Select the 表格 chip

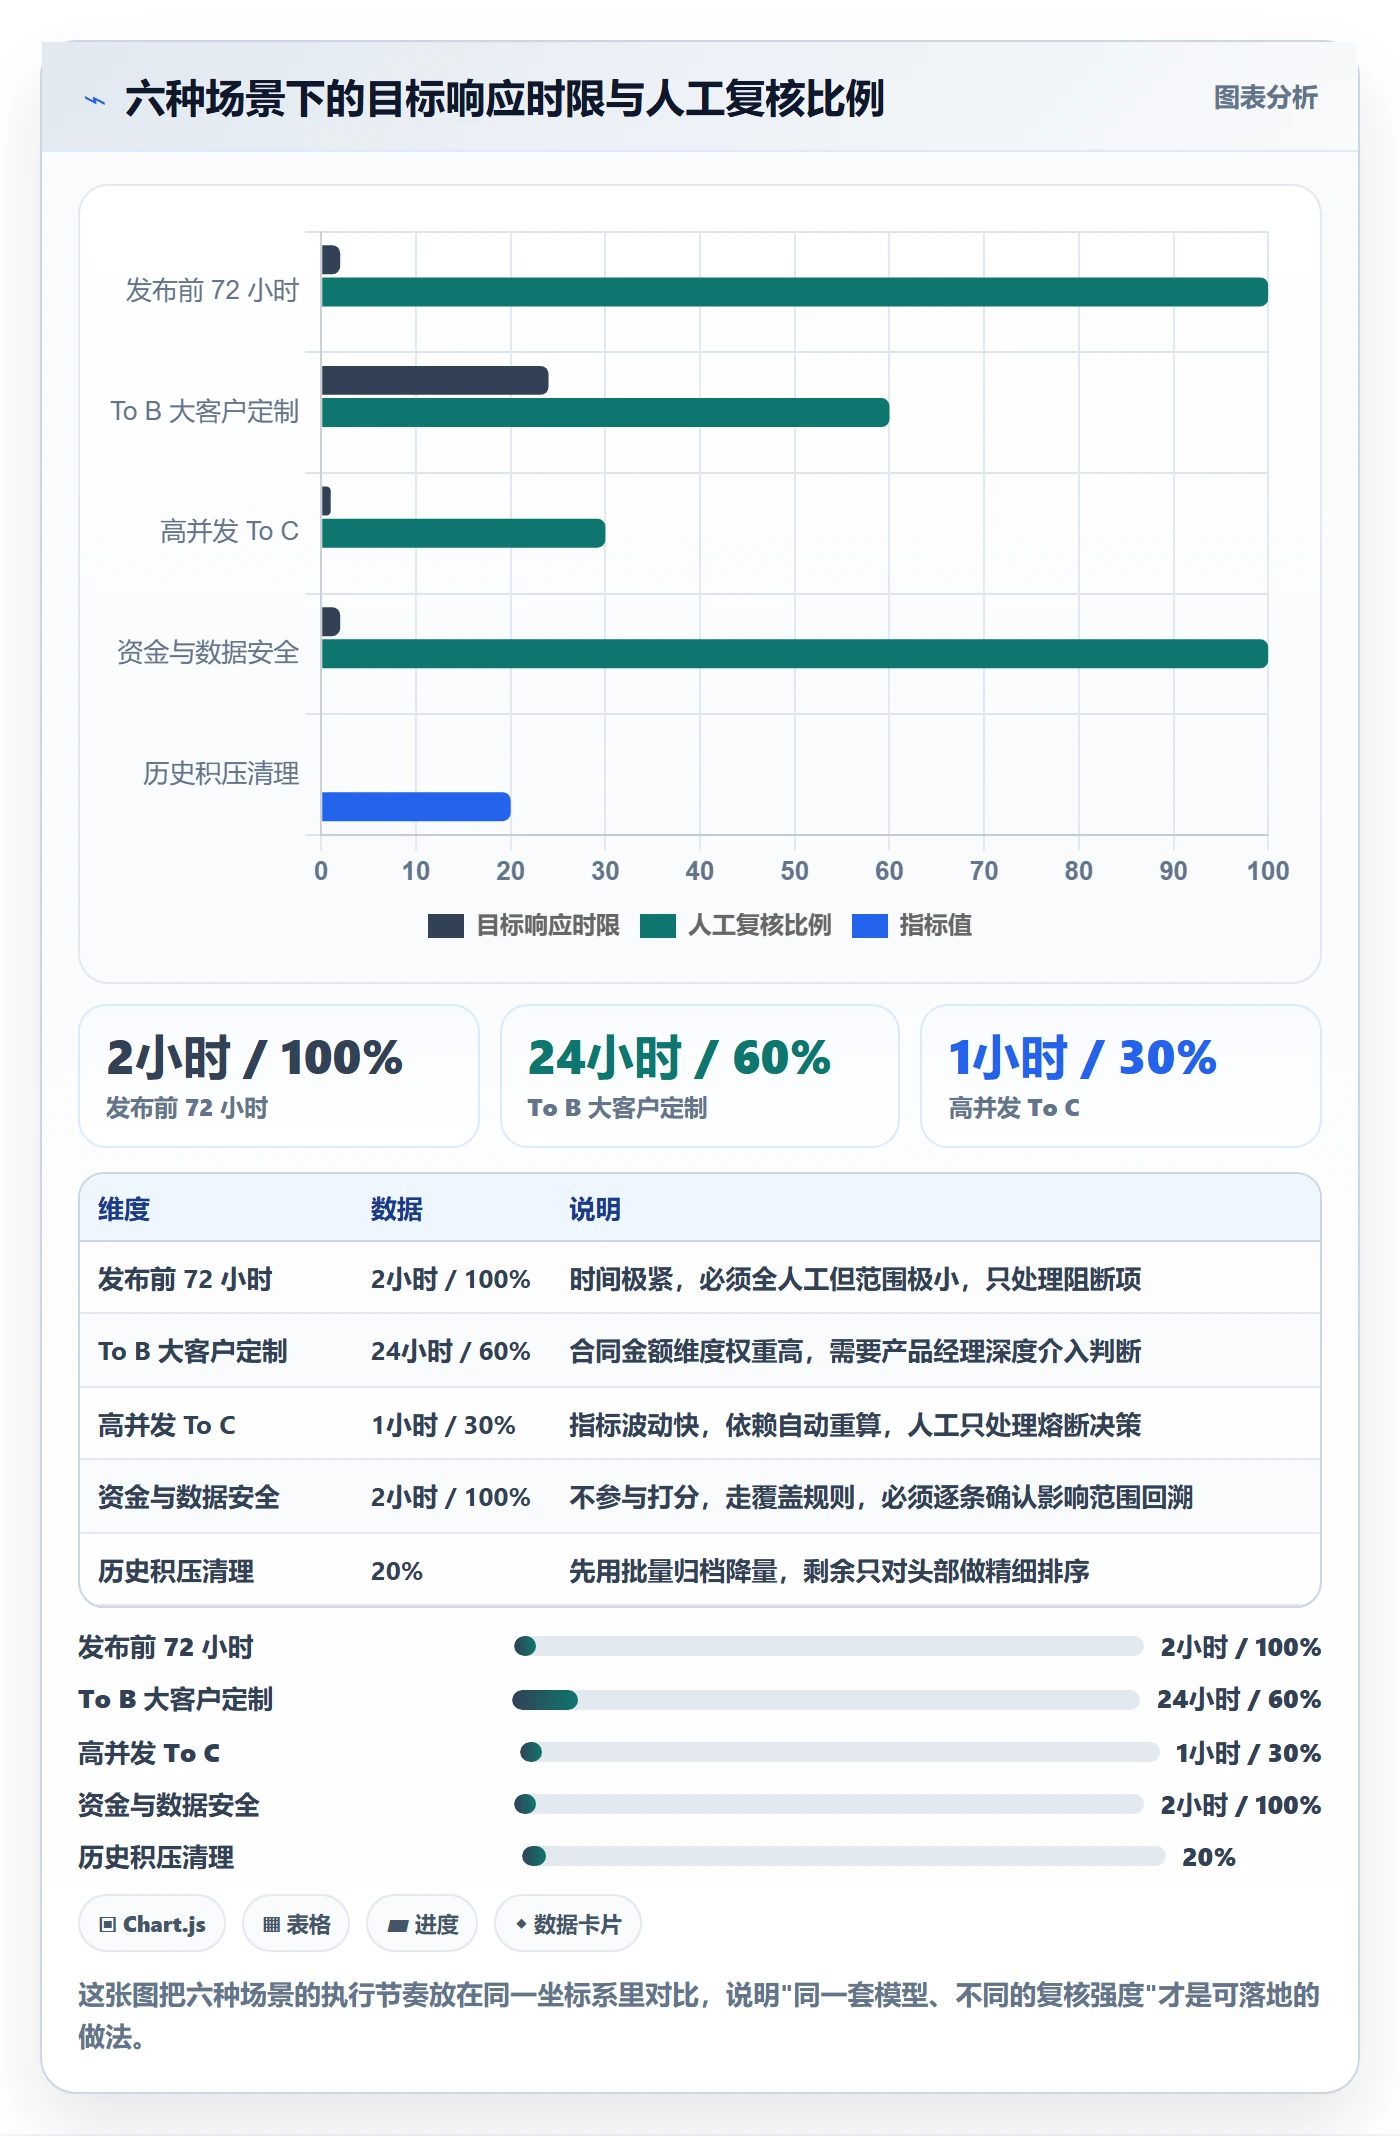pos(296,1924)
